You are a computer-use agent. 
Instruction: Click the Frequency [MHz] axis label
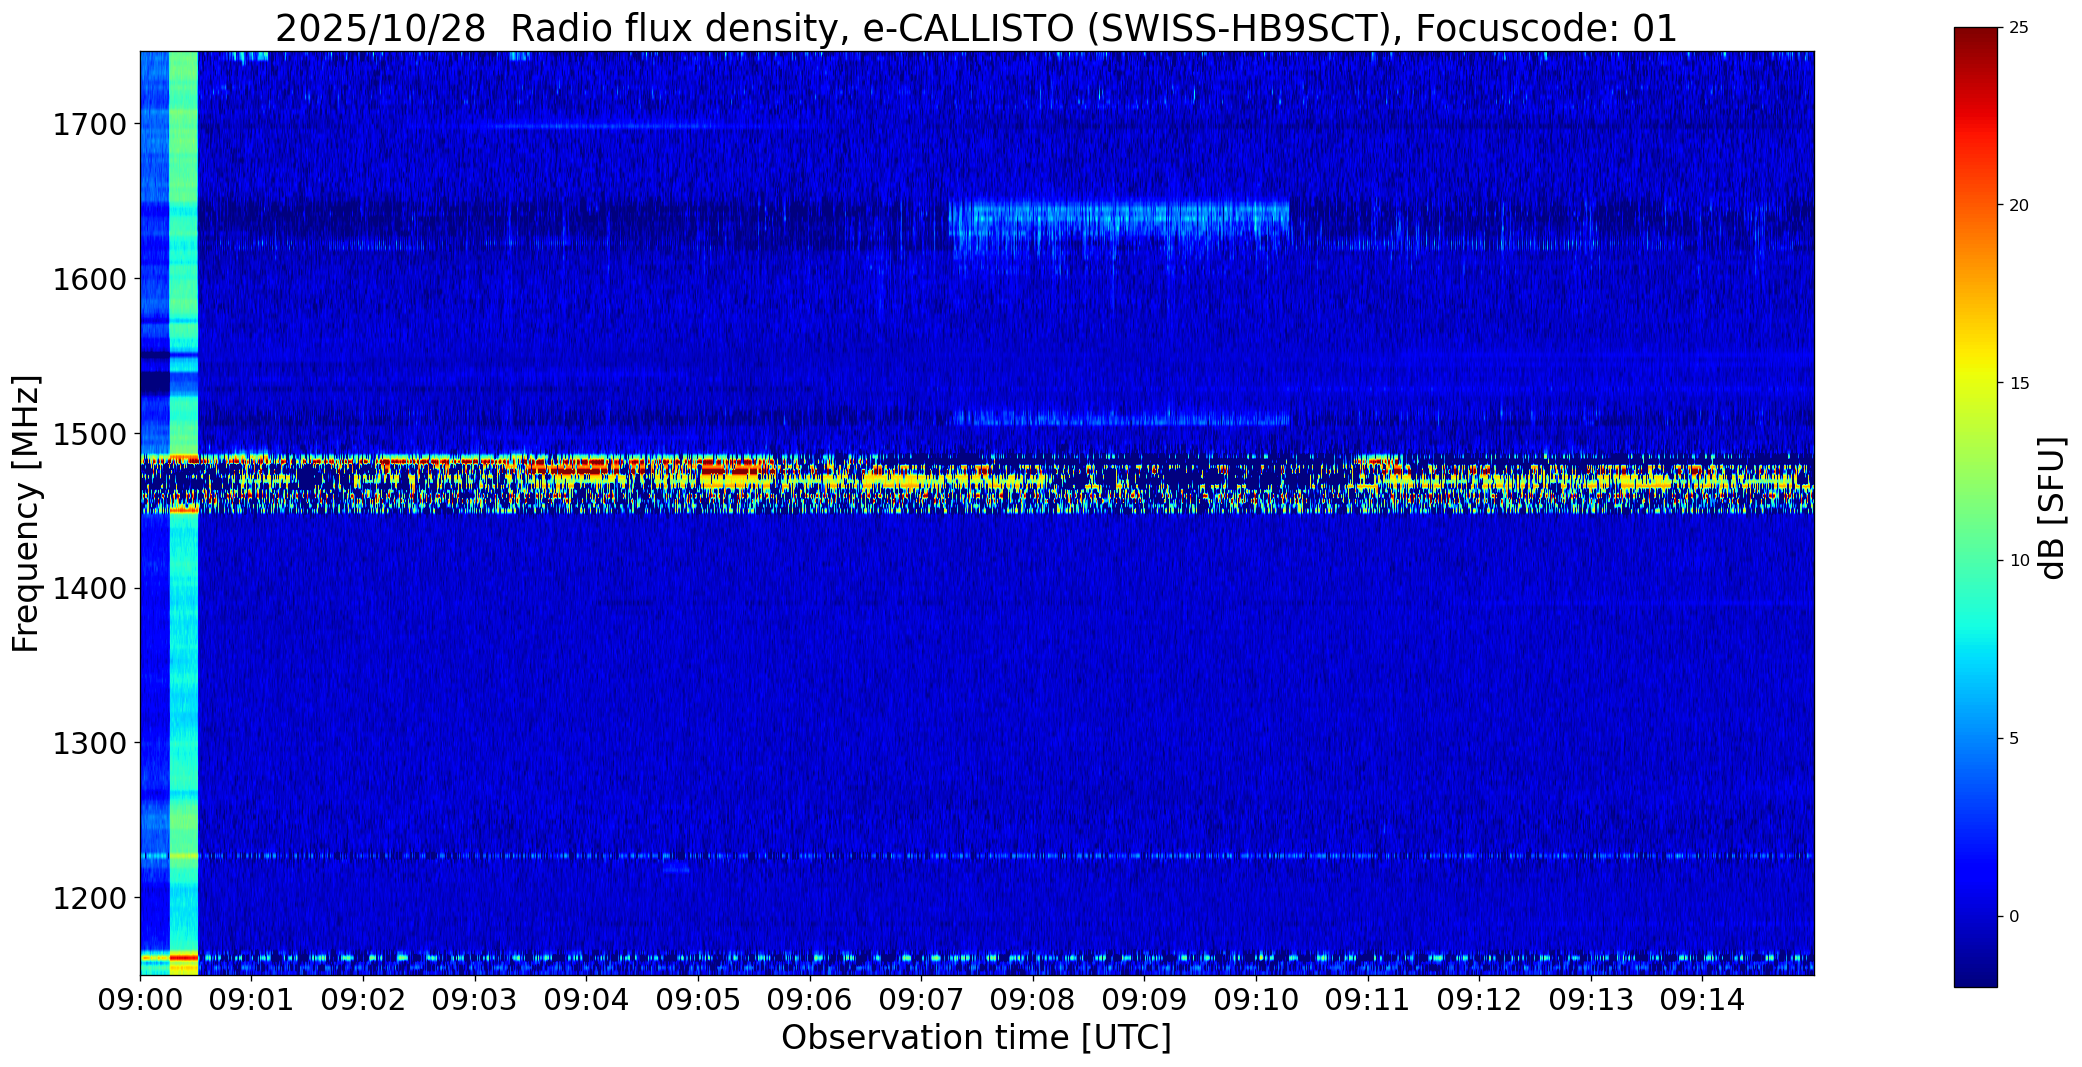click(27, 513)
